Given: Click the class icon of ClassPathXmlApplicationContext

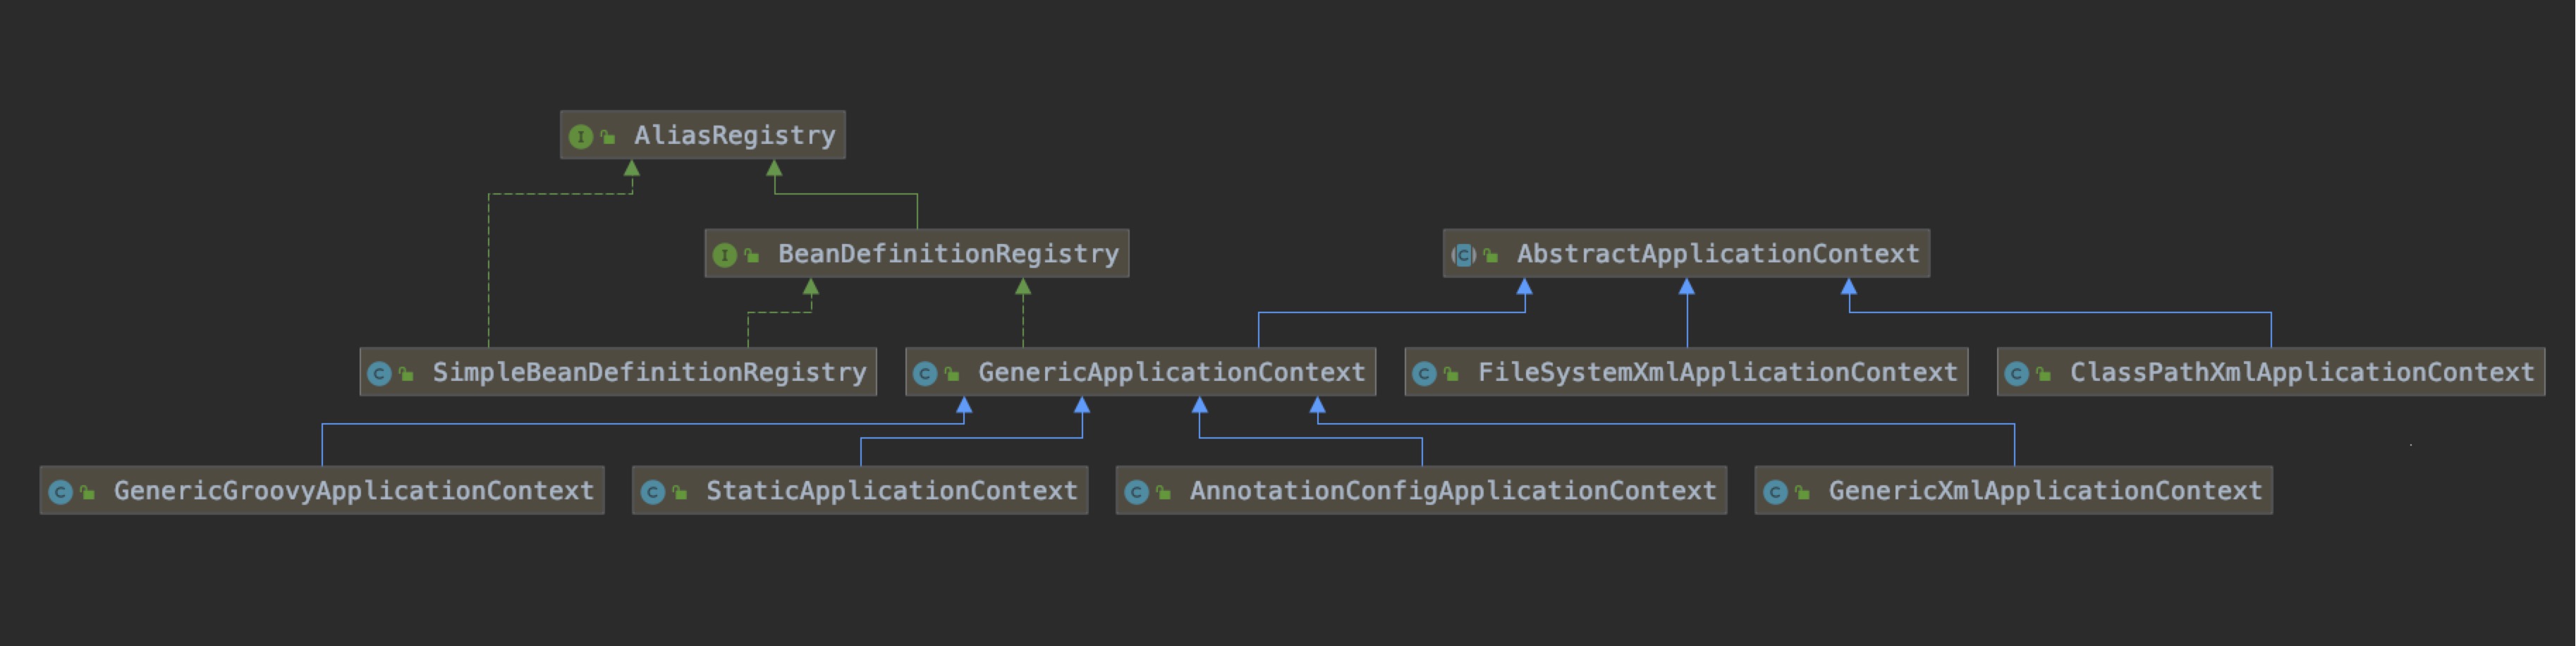Looking at the screenshot, I should 2016,374.
